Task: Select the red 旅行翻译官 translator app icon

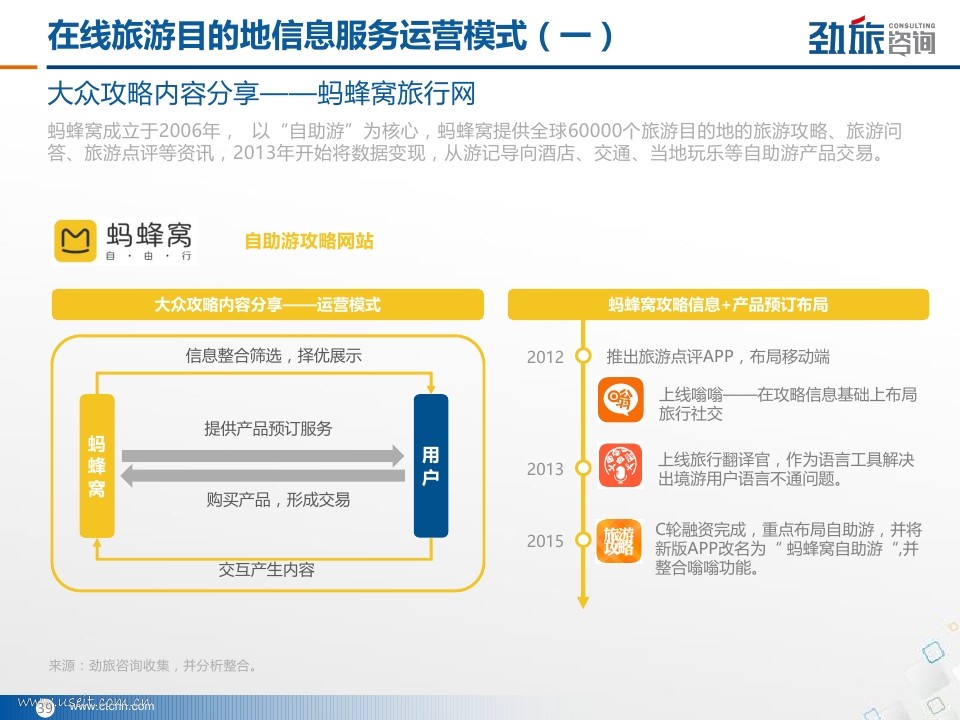Action: tap(621, 465)
